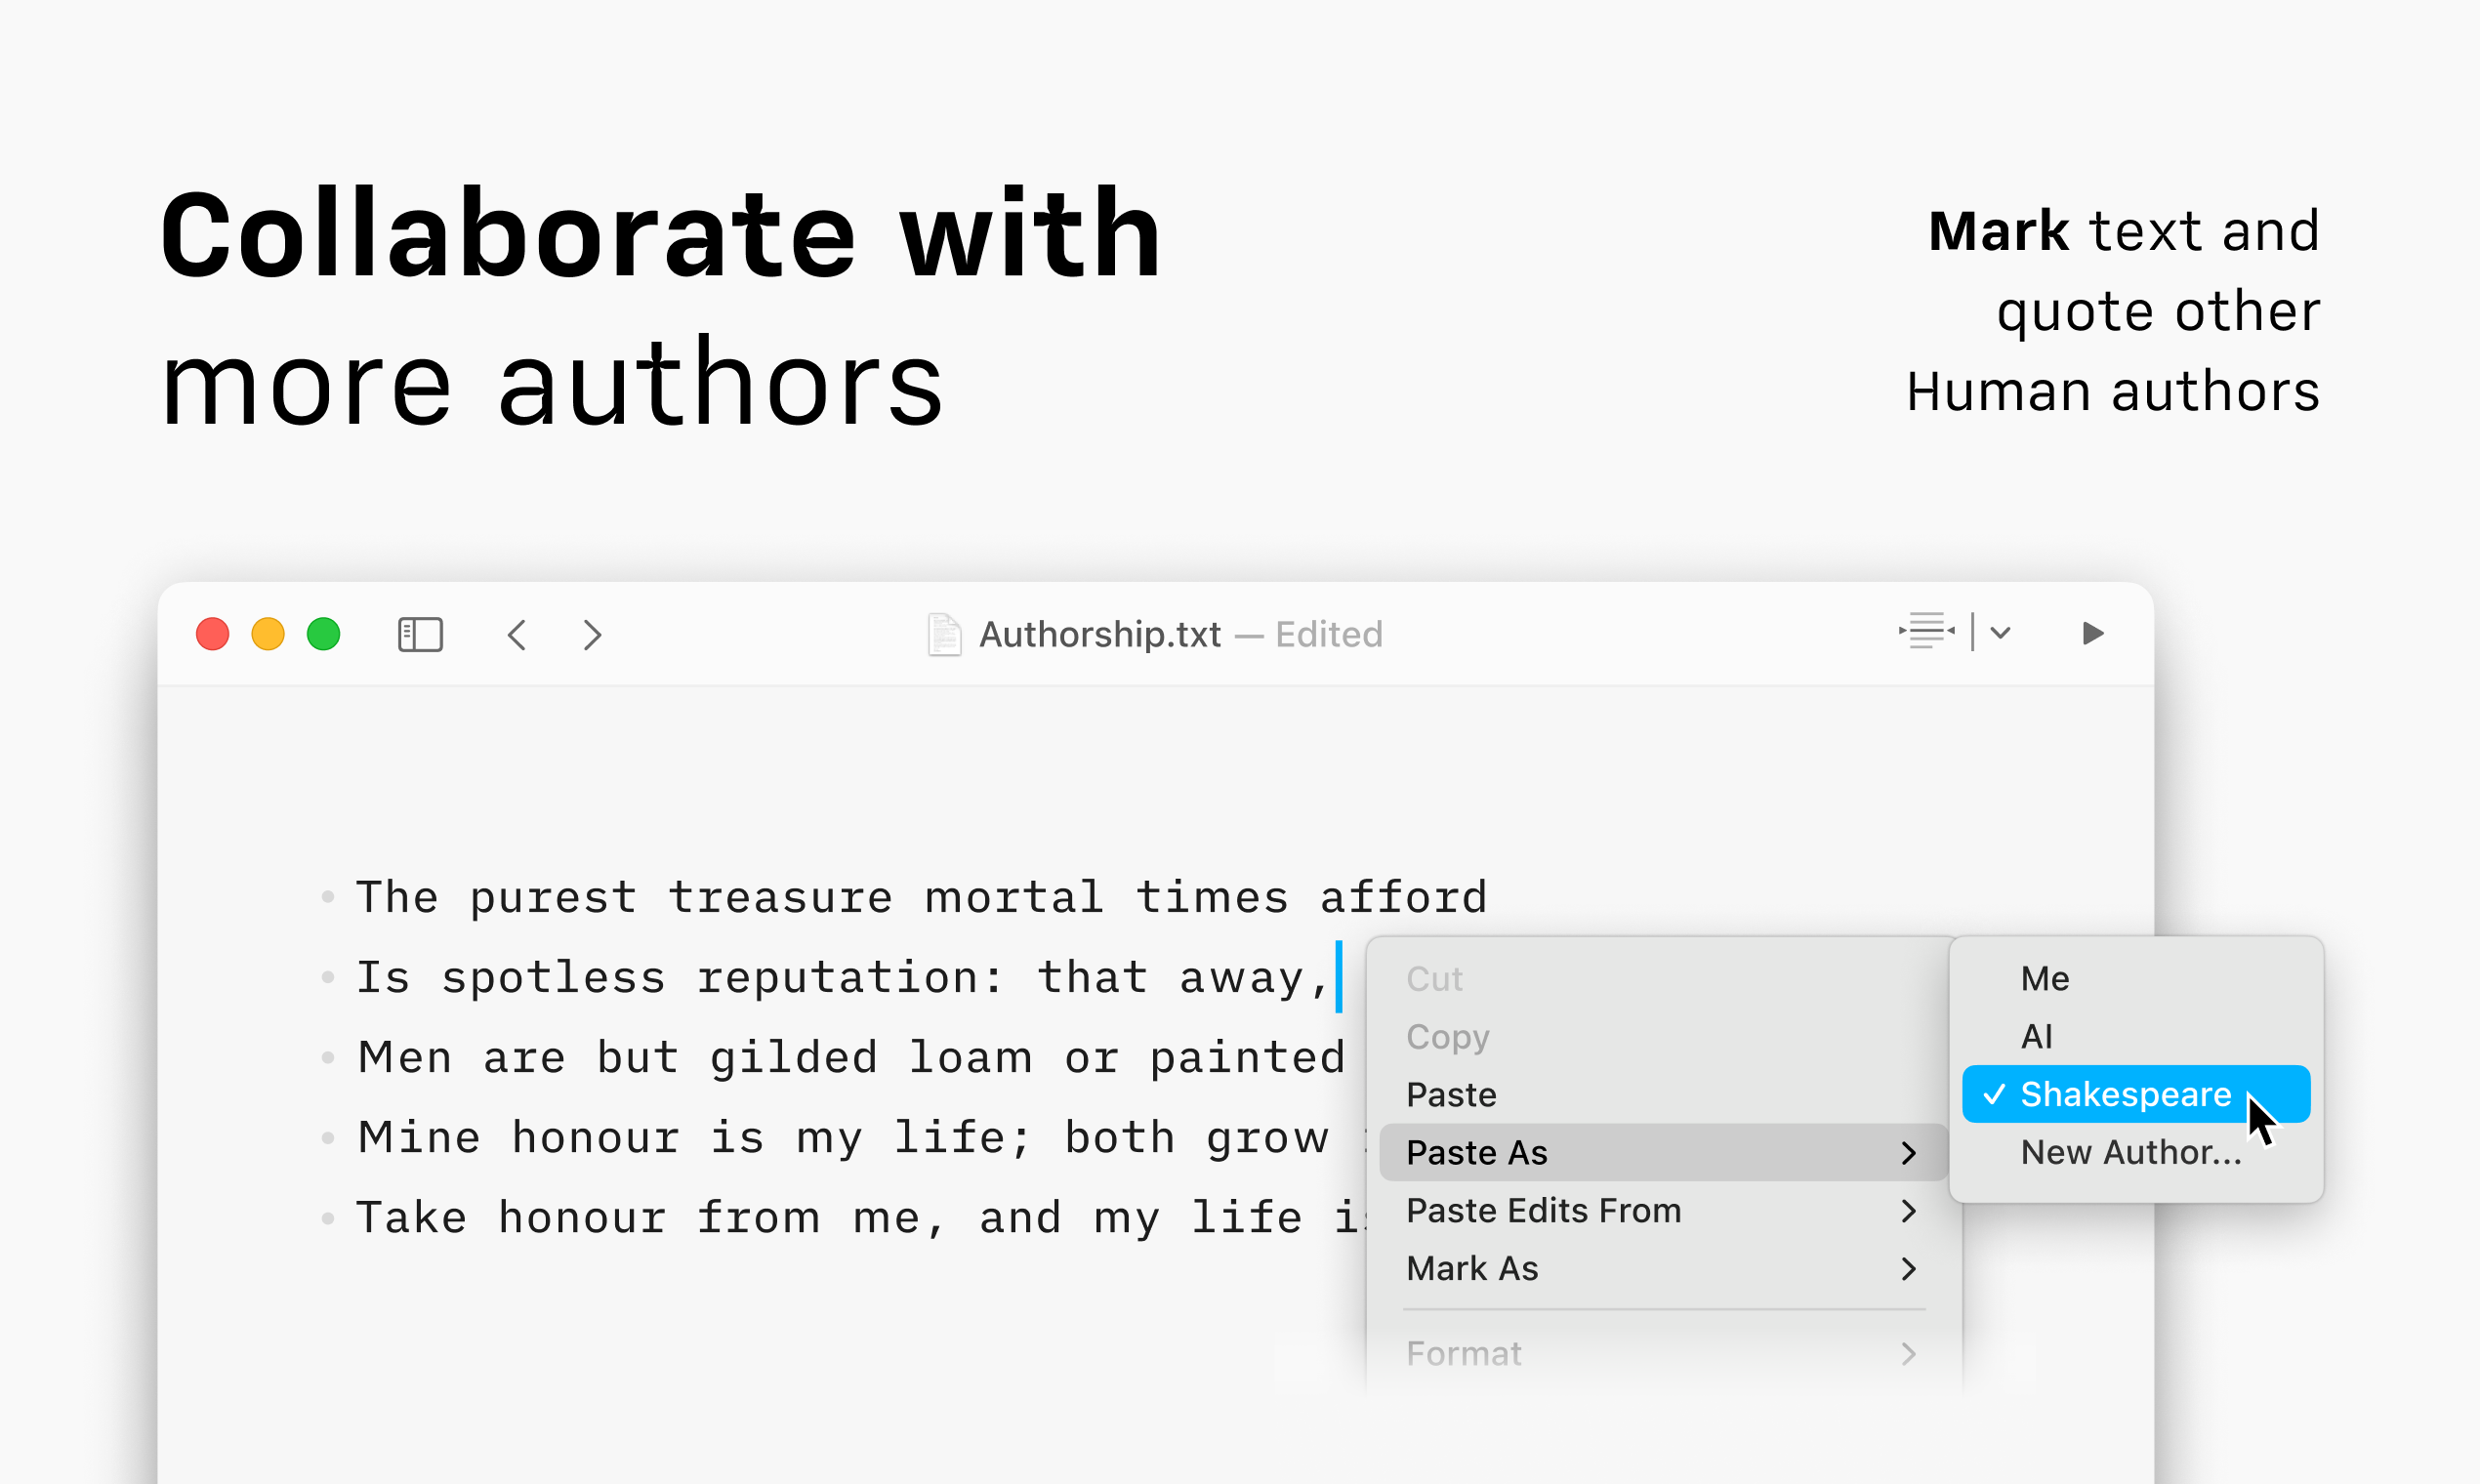Viewport: 2480px width, 1484px height.
Task: Click line 'Is spotless reputation: that away,'
Action: point(843,977)
